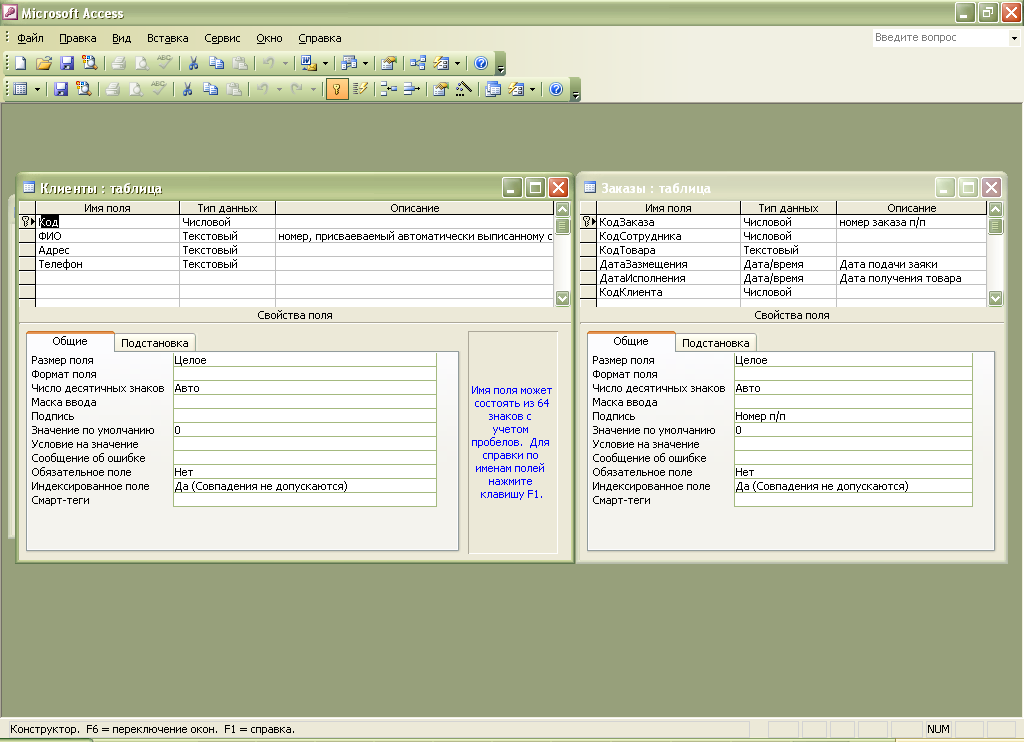Expand the View button dropdown arrow
The height and width of the screenshot is (742, 1024).
37,89
